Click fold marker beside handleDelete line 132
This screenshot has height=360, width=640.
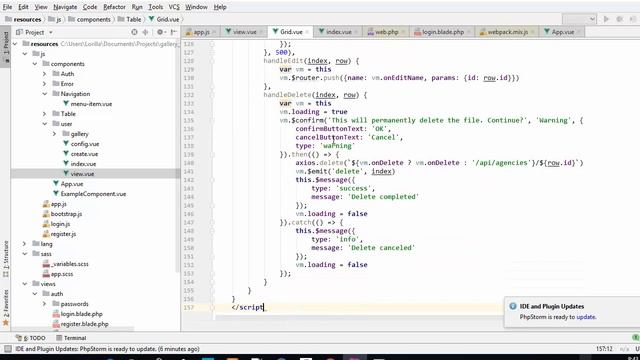tap(212, 95)
